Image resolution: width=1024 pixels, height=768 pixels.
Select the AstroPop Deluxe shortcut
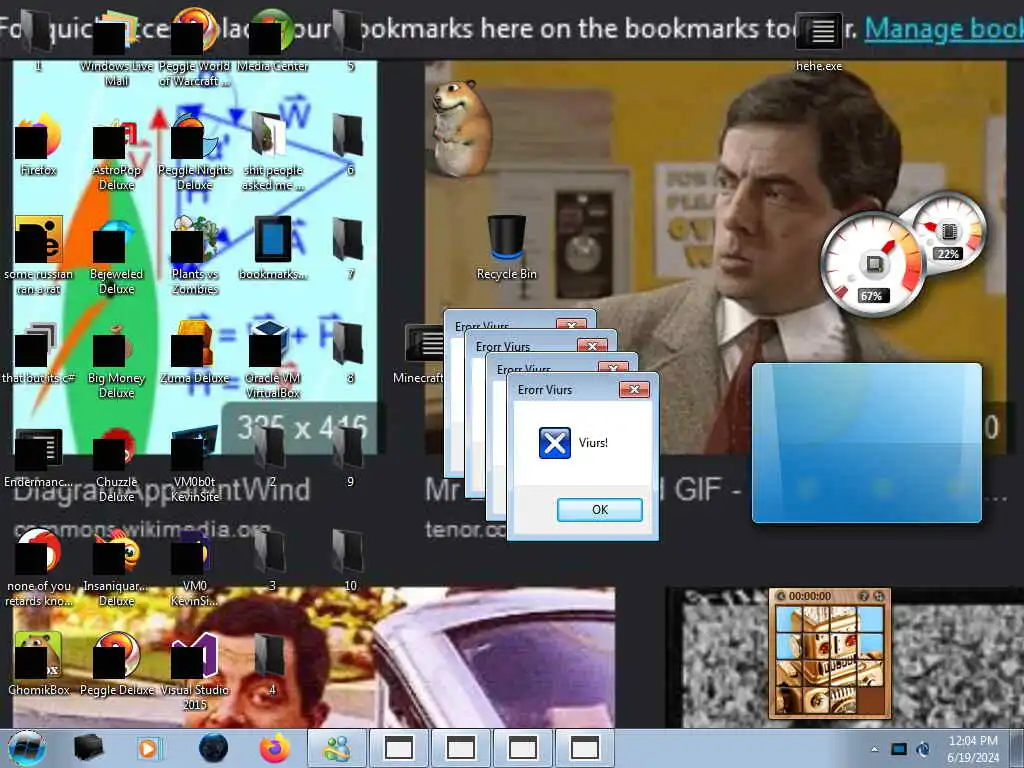click(116, 153)
